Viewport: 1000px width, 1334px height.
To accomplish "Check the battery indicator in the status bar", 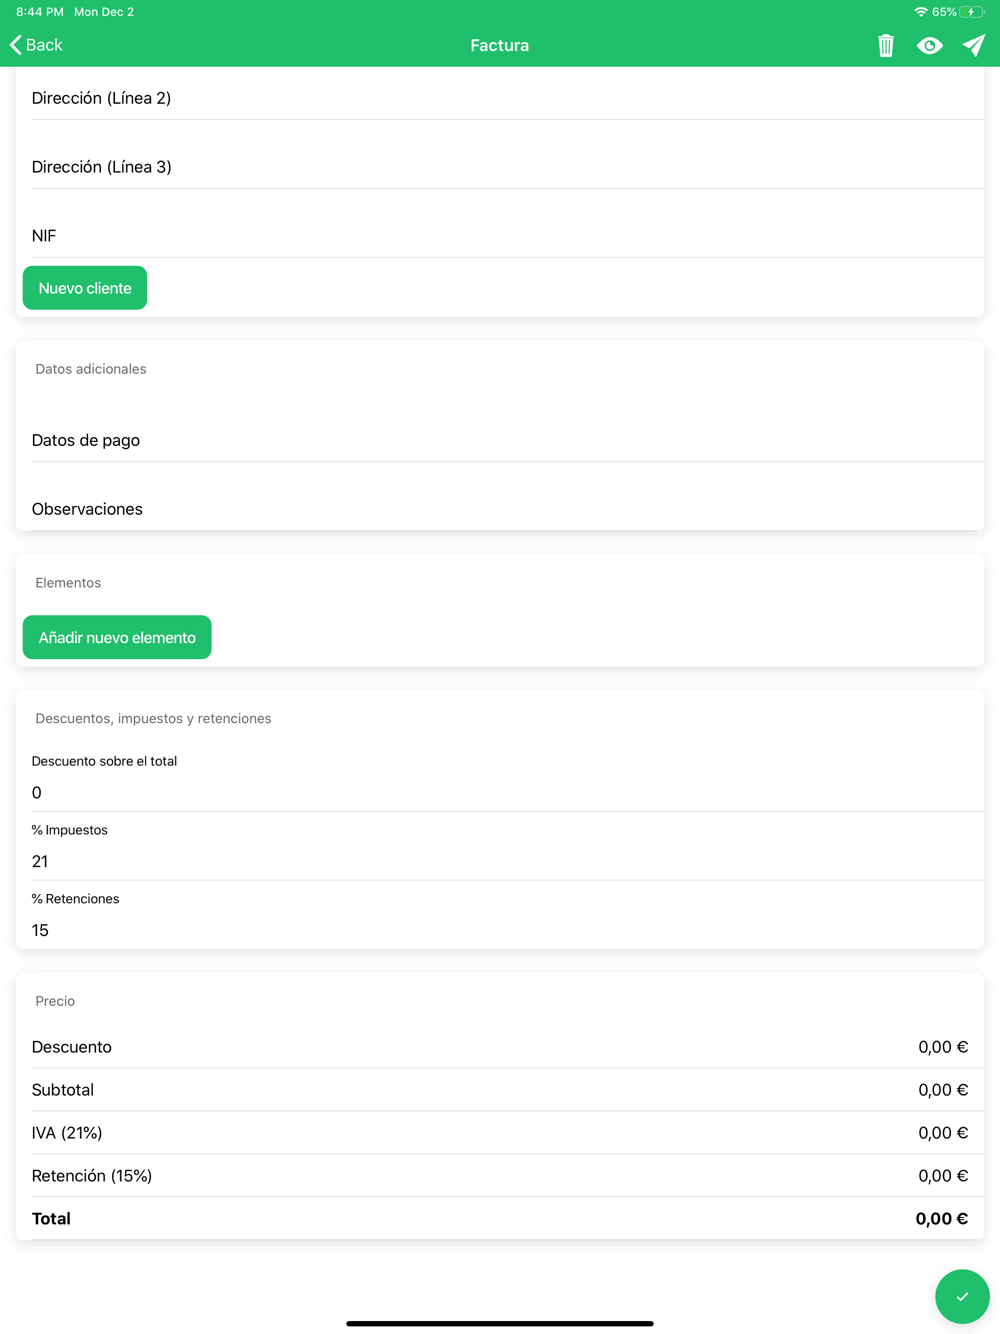I will [x=972, y=12].
